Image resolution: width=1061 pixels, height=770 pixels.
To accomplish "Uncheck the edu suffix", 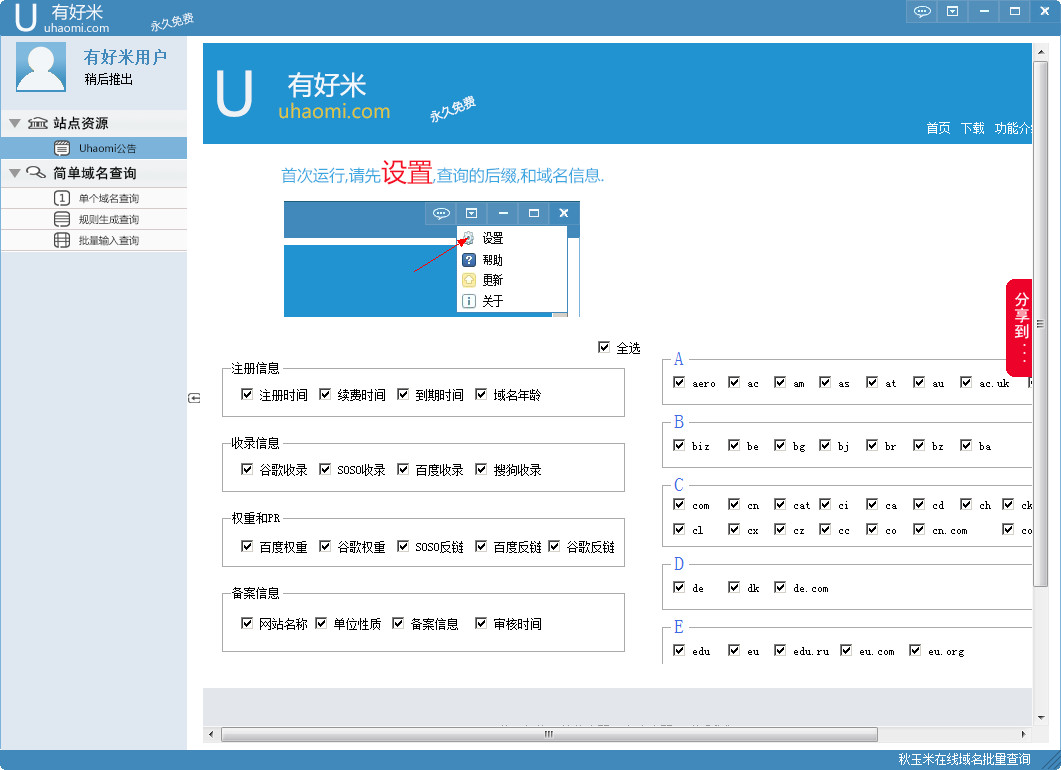I will coord(679,650).
